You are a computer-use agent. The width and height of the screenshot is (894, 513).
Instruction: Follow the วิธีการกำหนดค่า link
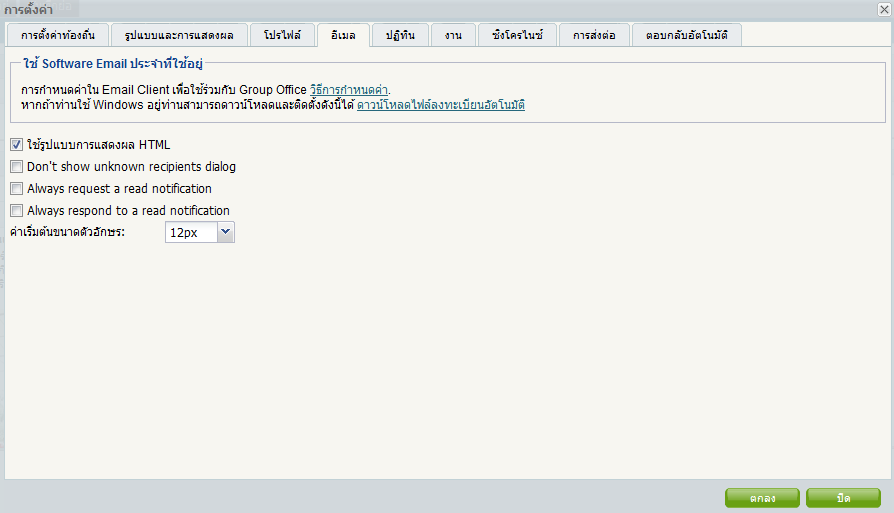[349, 90]
